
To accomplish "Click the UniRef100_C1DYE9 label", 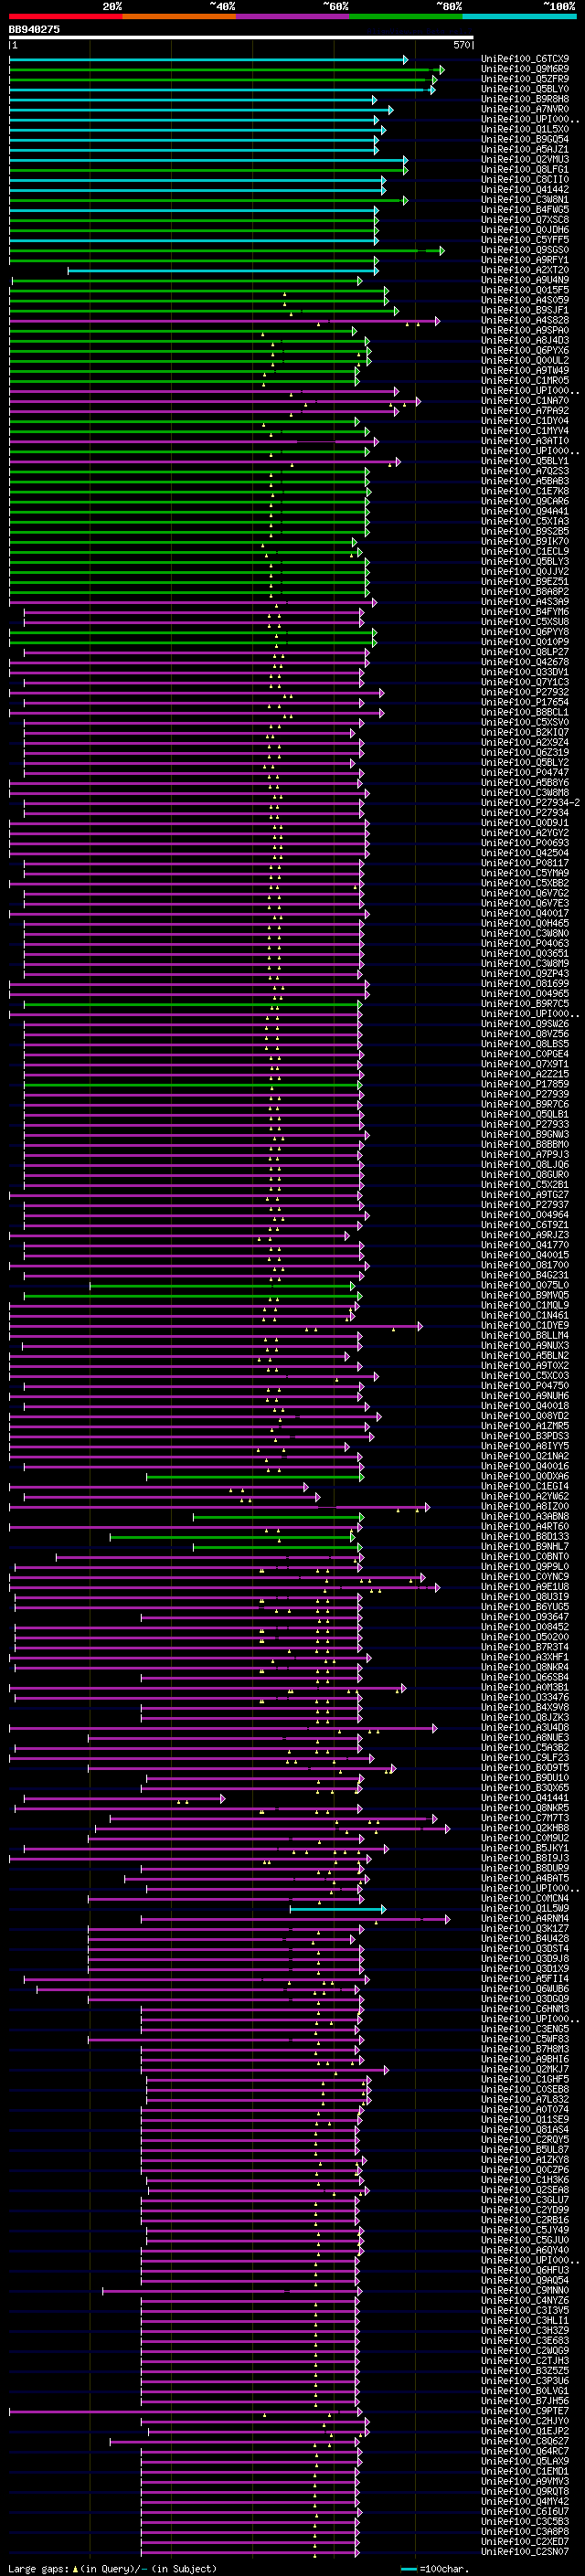I will 525,1326.
